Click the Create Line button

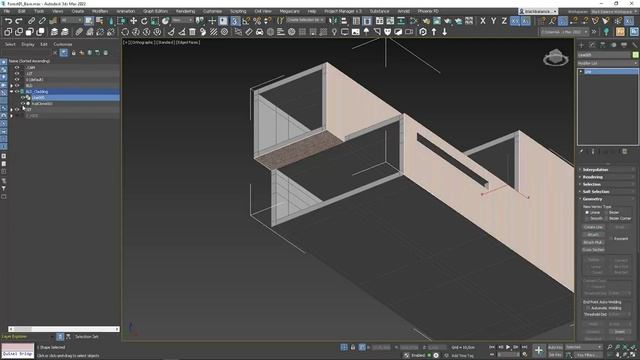[593, 227]
